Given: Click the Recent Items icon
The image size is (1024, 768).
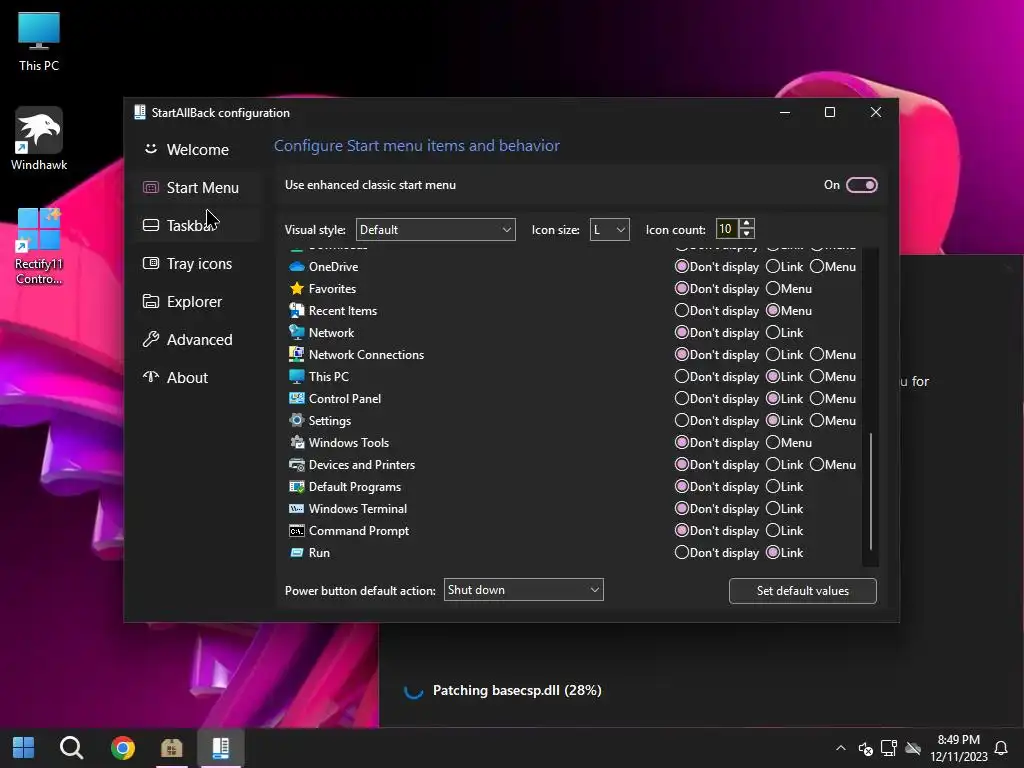Looking at the screenshot, I should (296, 310).
